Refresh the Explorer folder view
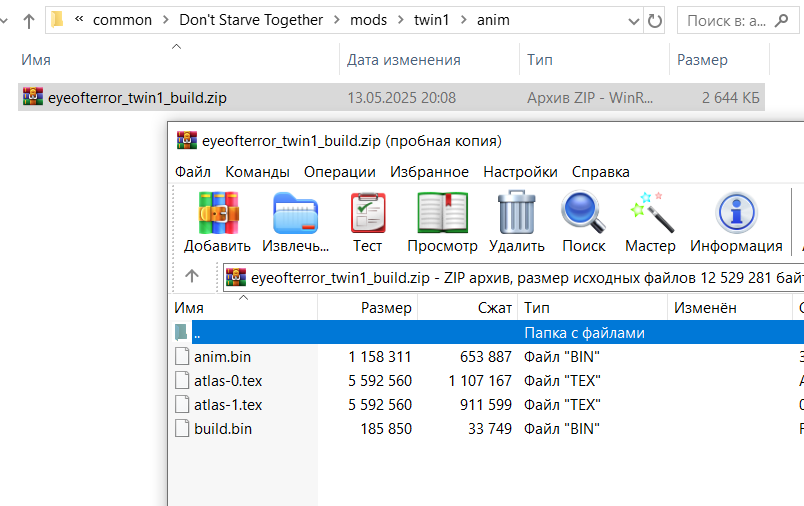Screen dimensions: 804x506 655,20
